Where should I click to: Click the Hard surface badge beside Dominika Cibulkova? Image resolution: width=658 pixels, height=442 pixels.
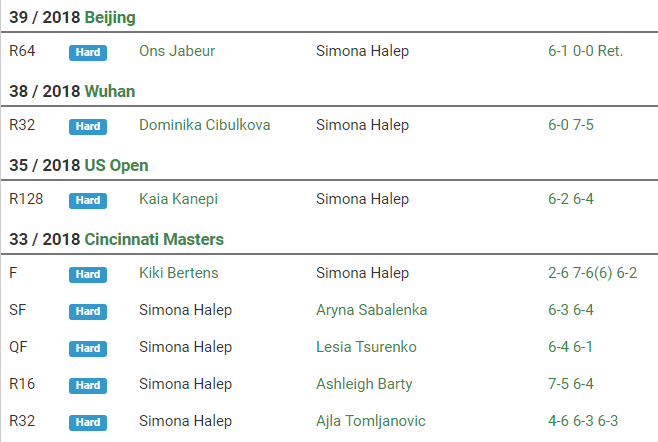[x=88, y=126]
